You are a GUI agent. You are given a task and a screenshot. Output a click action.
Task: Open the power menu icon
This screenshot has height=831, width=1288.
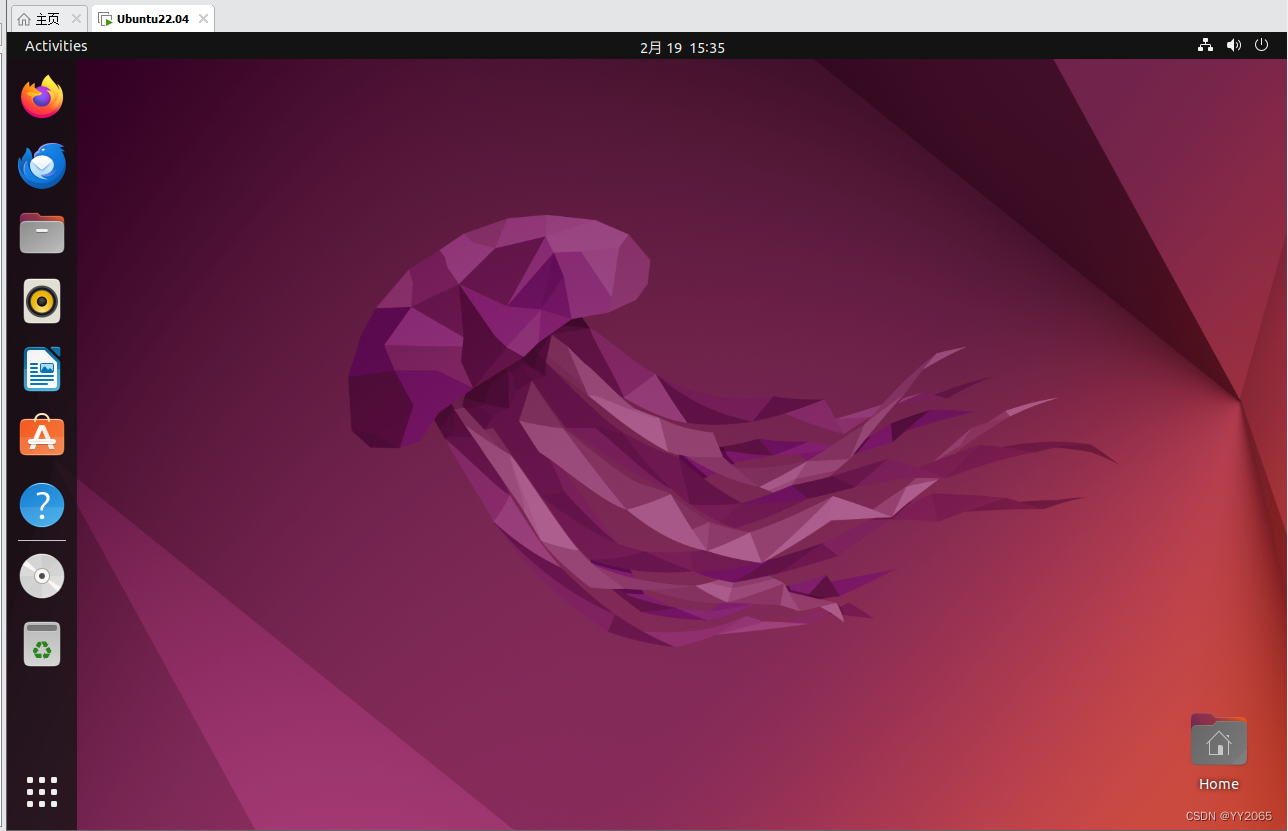(x=1262, y=45)
